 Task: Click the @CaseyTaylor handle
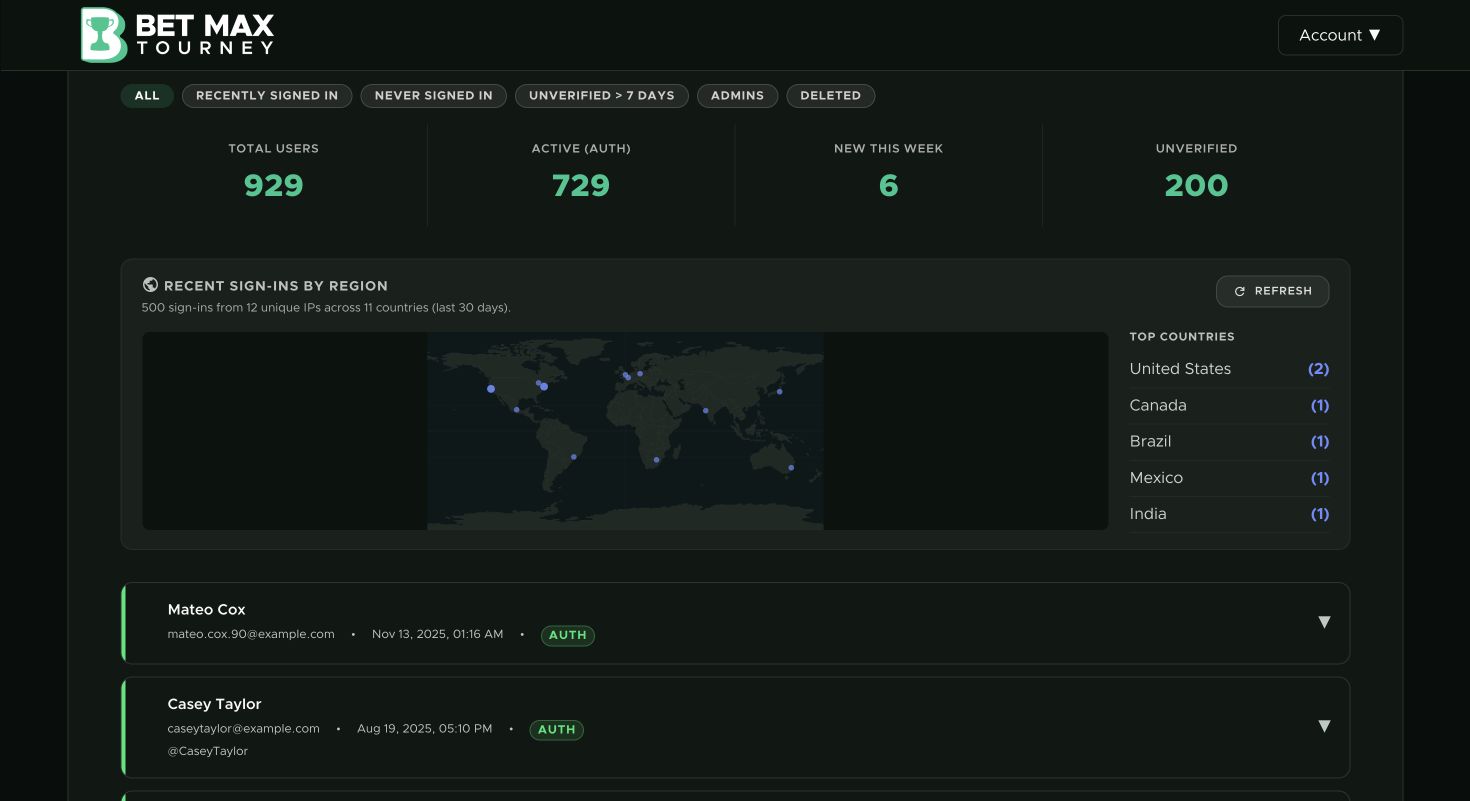pos(208,751)
